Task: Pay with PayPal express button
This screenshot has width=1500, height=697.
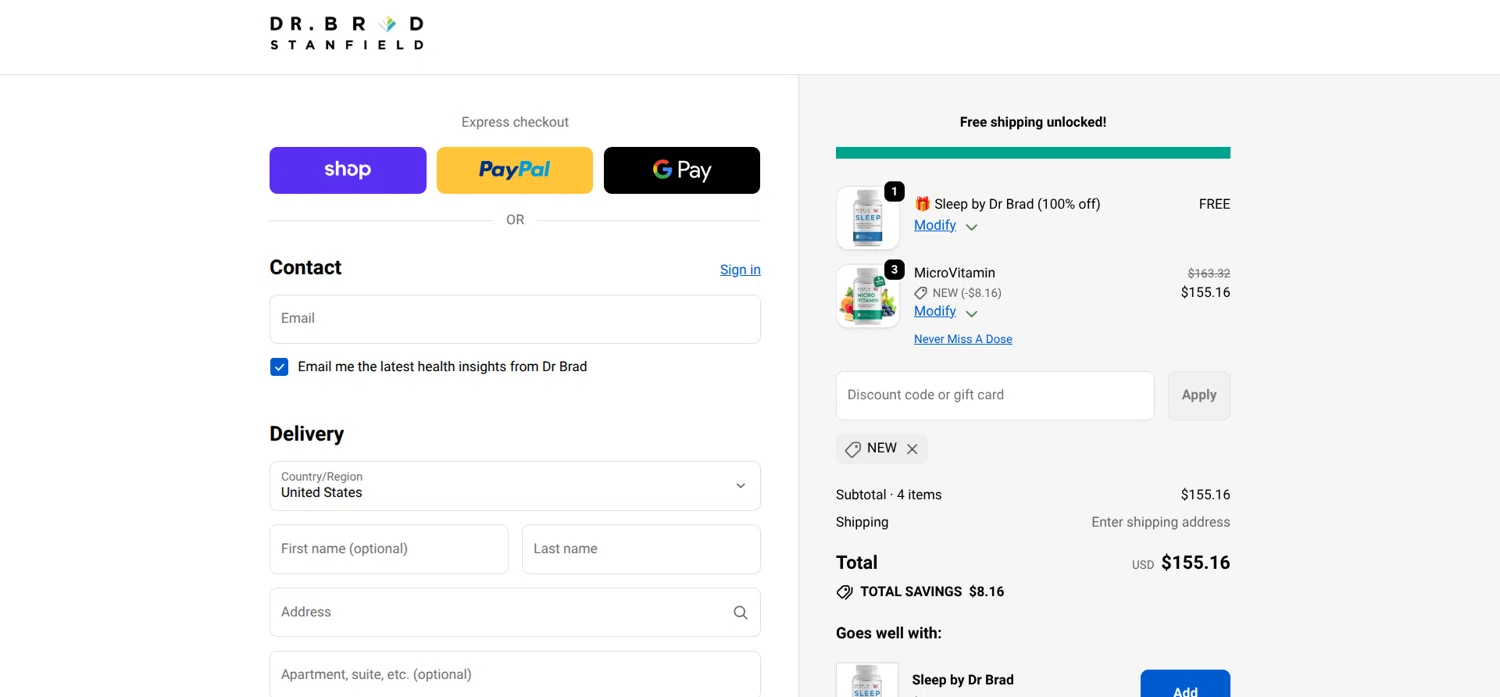Action: tap(514, 170)
